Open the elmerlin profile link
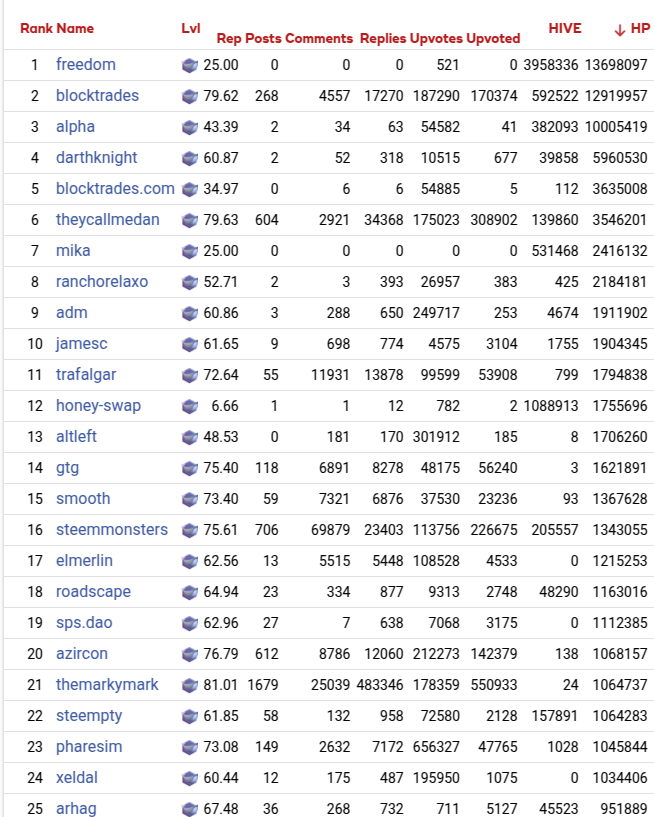 click(x=84, y=561)
